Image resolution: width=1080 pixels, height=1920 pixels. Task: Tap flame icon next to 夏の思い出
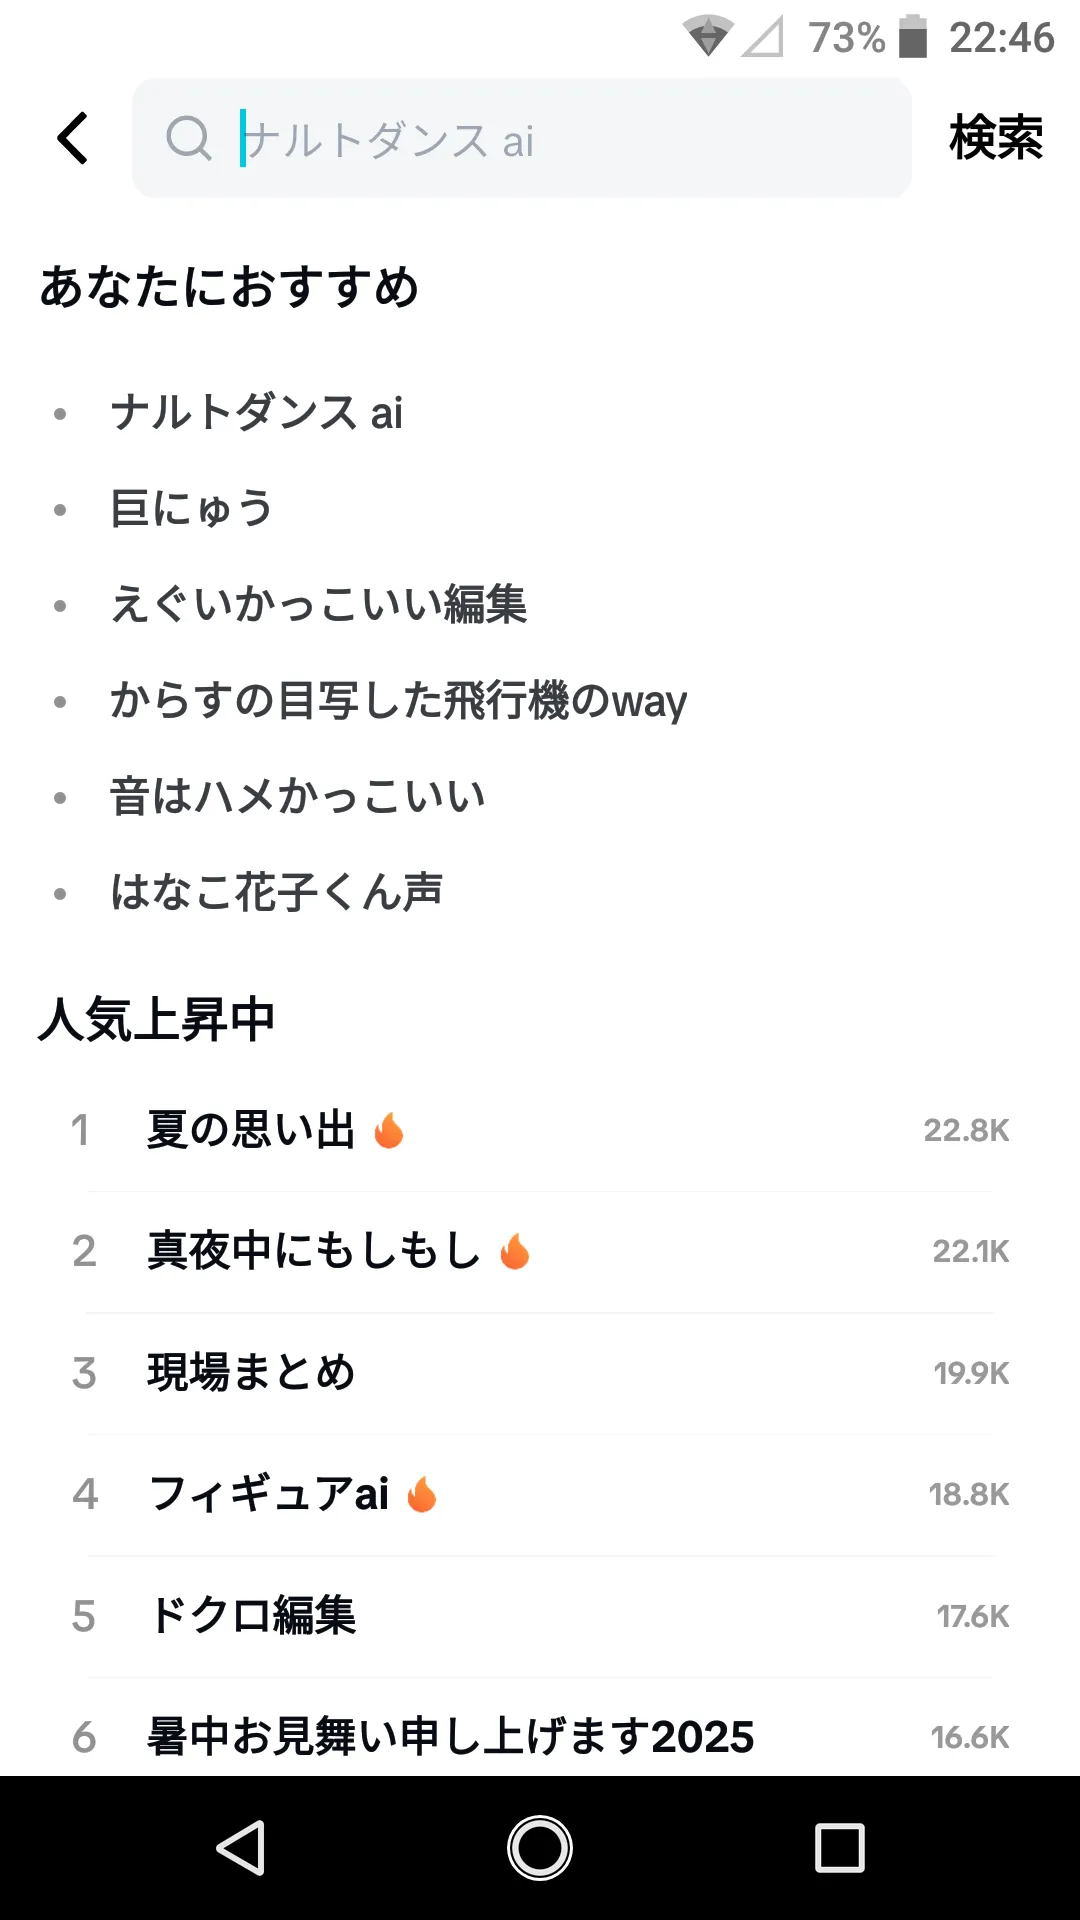388,1131
